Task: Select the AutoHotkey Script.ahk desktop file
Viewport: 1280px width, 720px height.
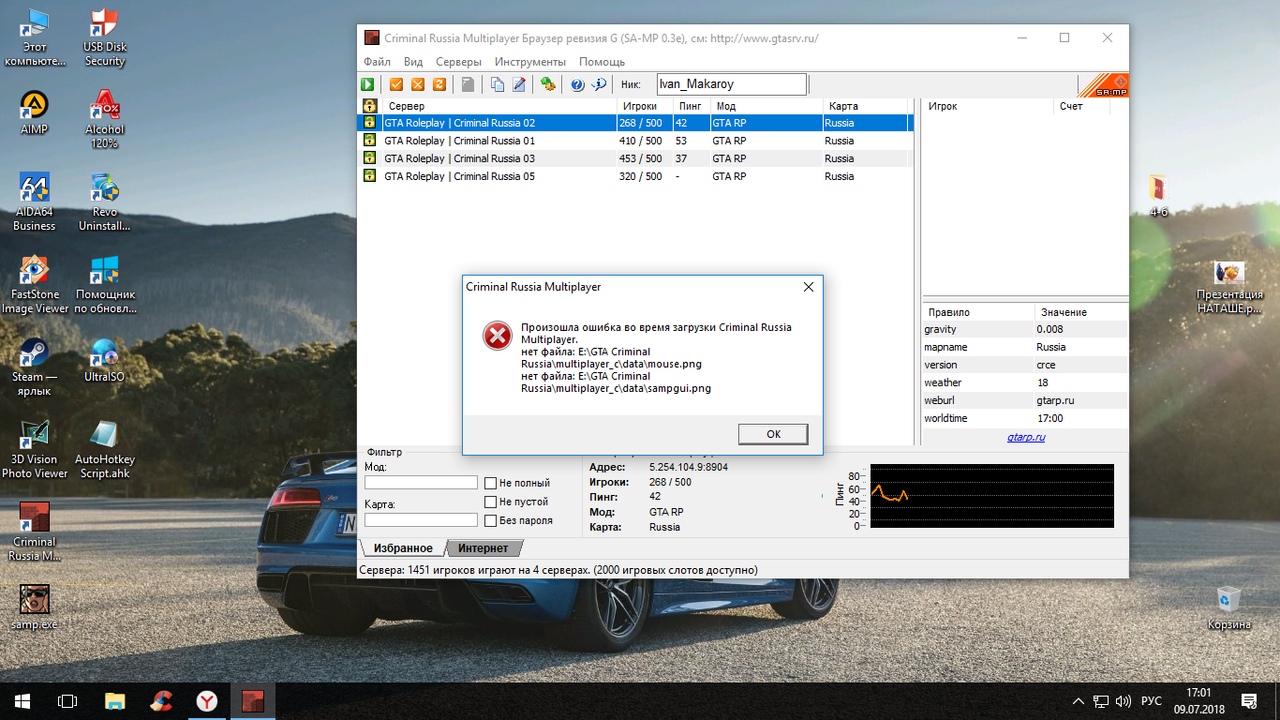Action: pos(104,449)
